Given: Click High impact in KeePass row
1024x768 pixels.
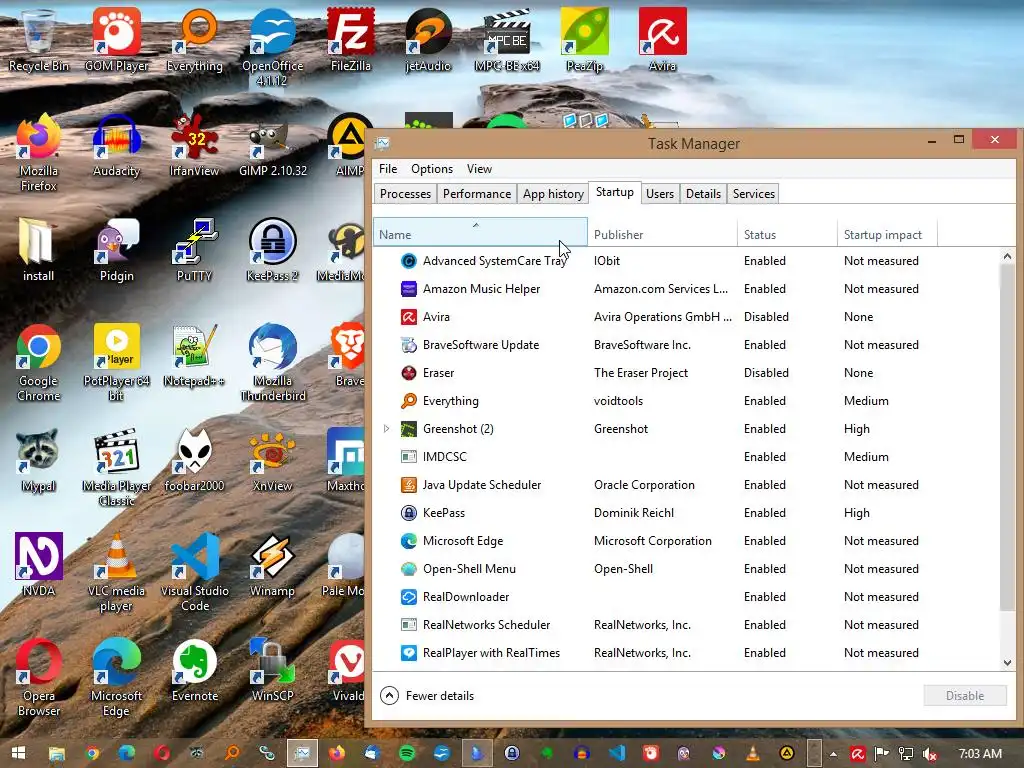Looking at the screenshot, I should click(857, 513).
